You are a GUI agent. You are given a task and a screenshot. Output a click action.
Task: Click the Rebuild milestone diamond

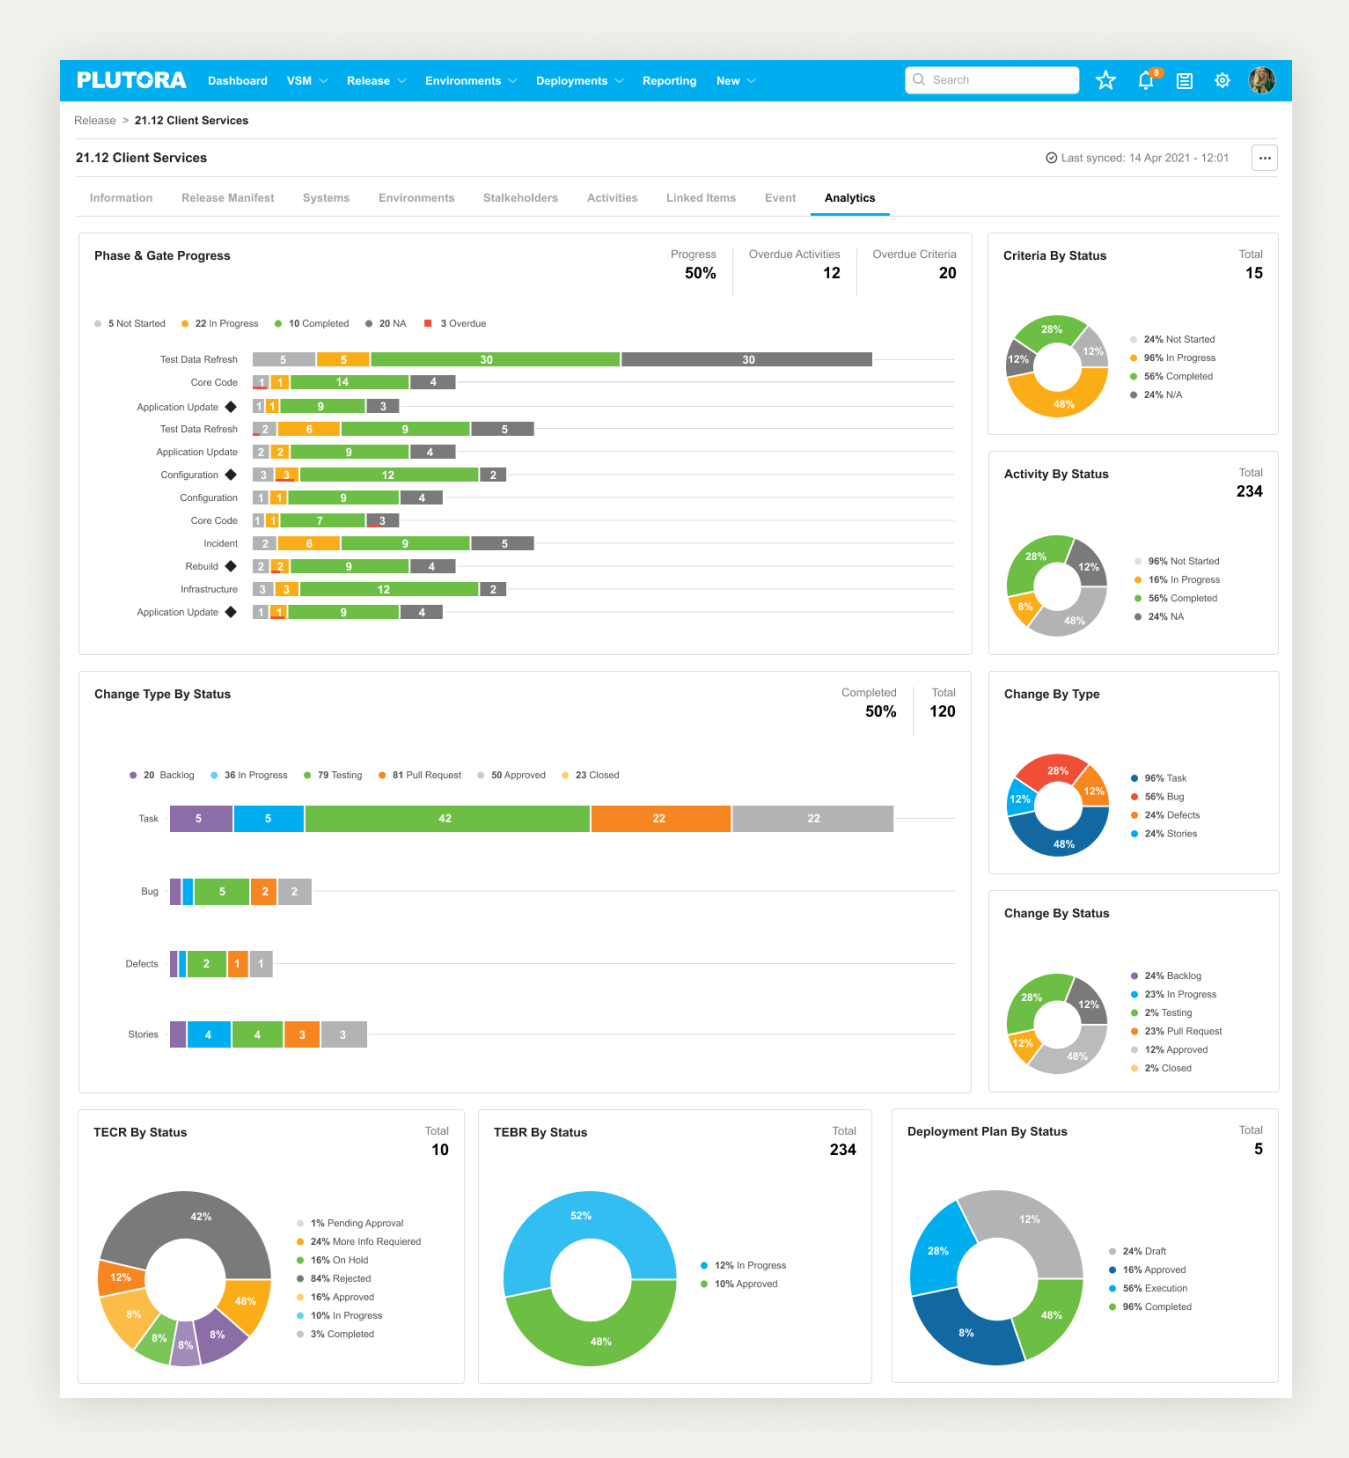coord(231,566)
